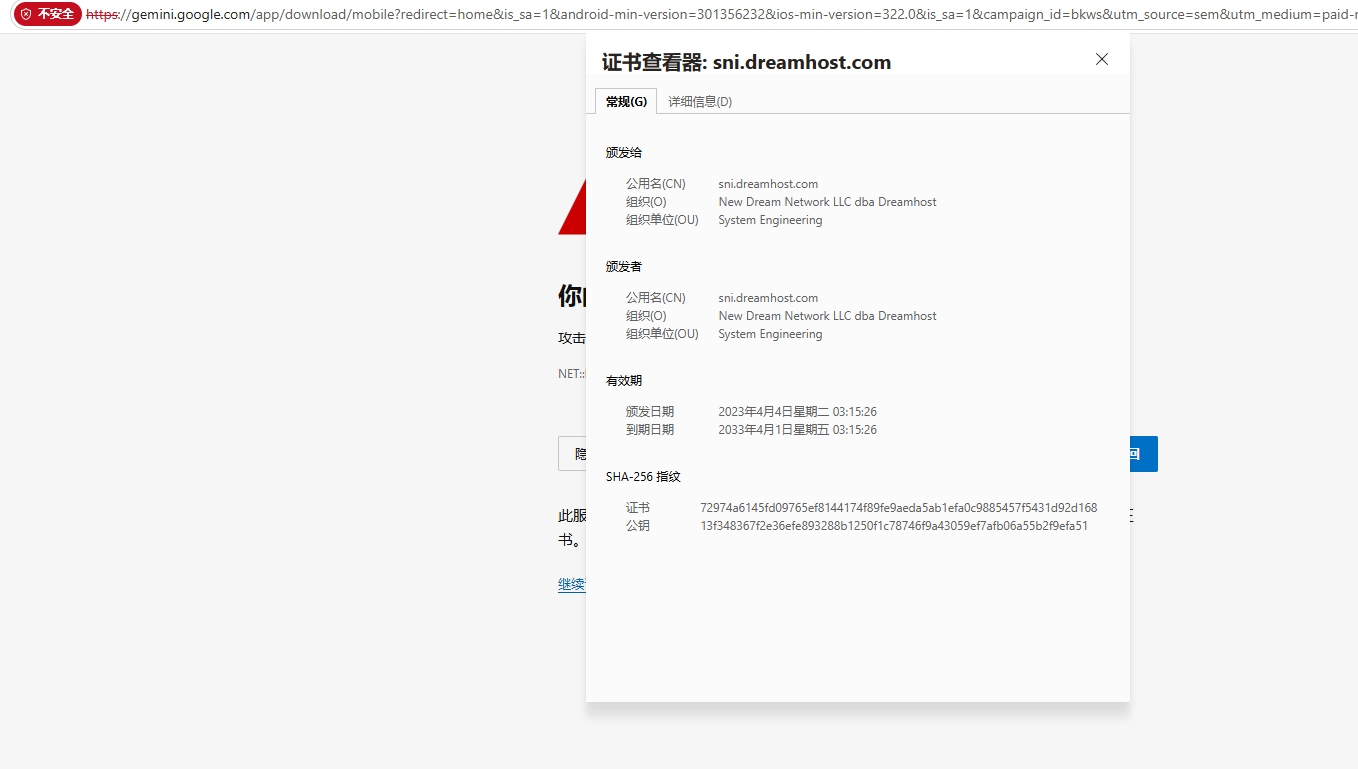Select sni.dreamhost.com under 颁发者
1358x769 pixels.
768,298
